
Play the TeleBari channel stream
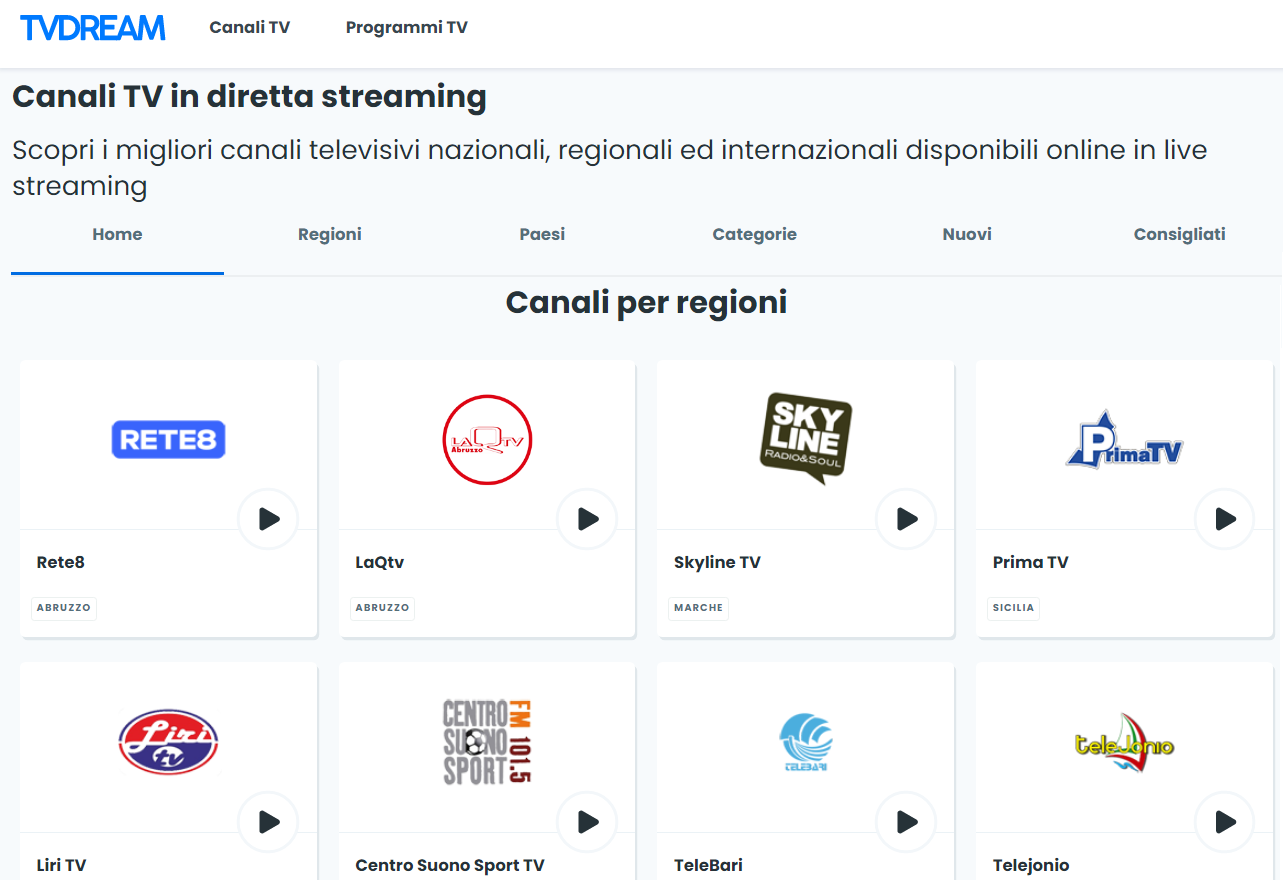[x=905, y=821]
